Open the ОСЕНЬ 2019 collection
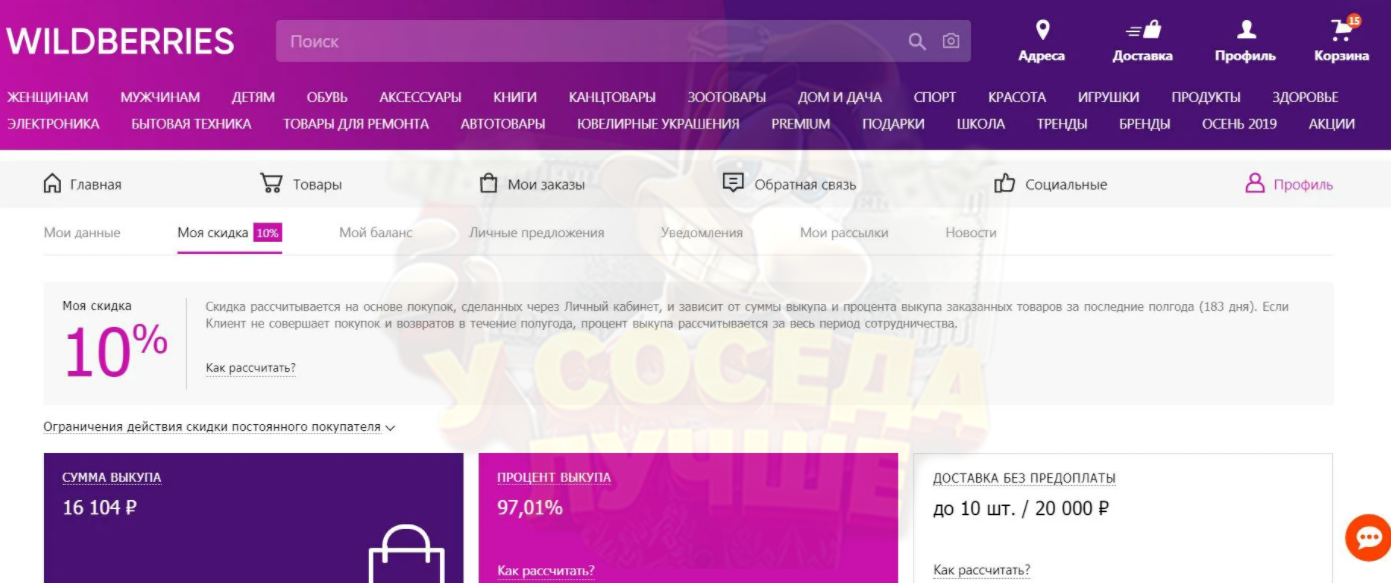Image resolution: width=1391 pixels, height=583 pixels. coord(1239,124)
